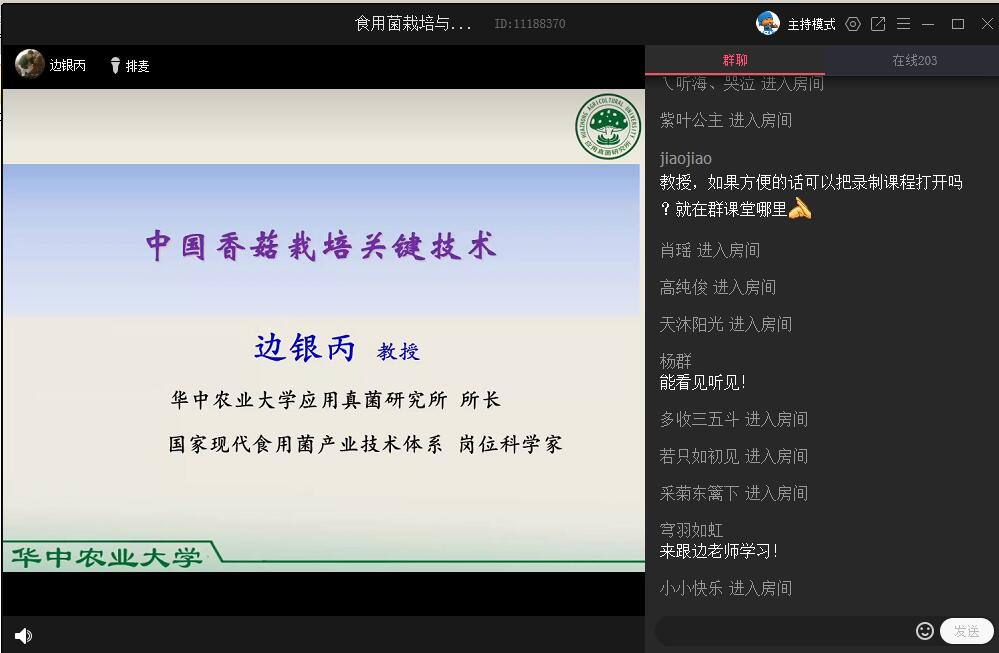Viewport: 999px width, 653px height.
Task: Open the settings gear icon in title bar
Action: point(852,24)
